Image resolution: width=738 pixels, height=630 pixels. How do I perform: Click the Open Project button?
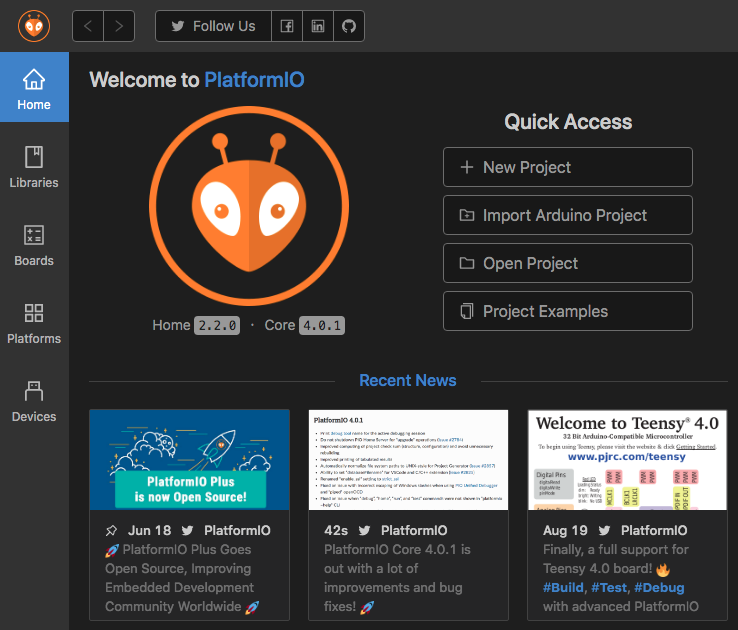pyautogui.click(x=568, y=263)
